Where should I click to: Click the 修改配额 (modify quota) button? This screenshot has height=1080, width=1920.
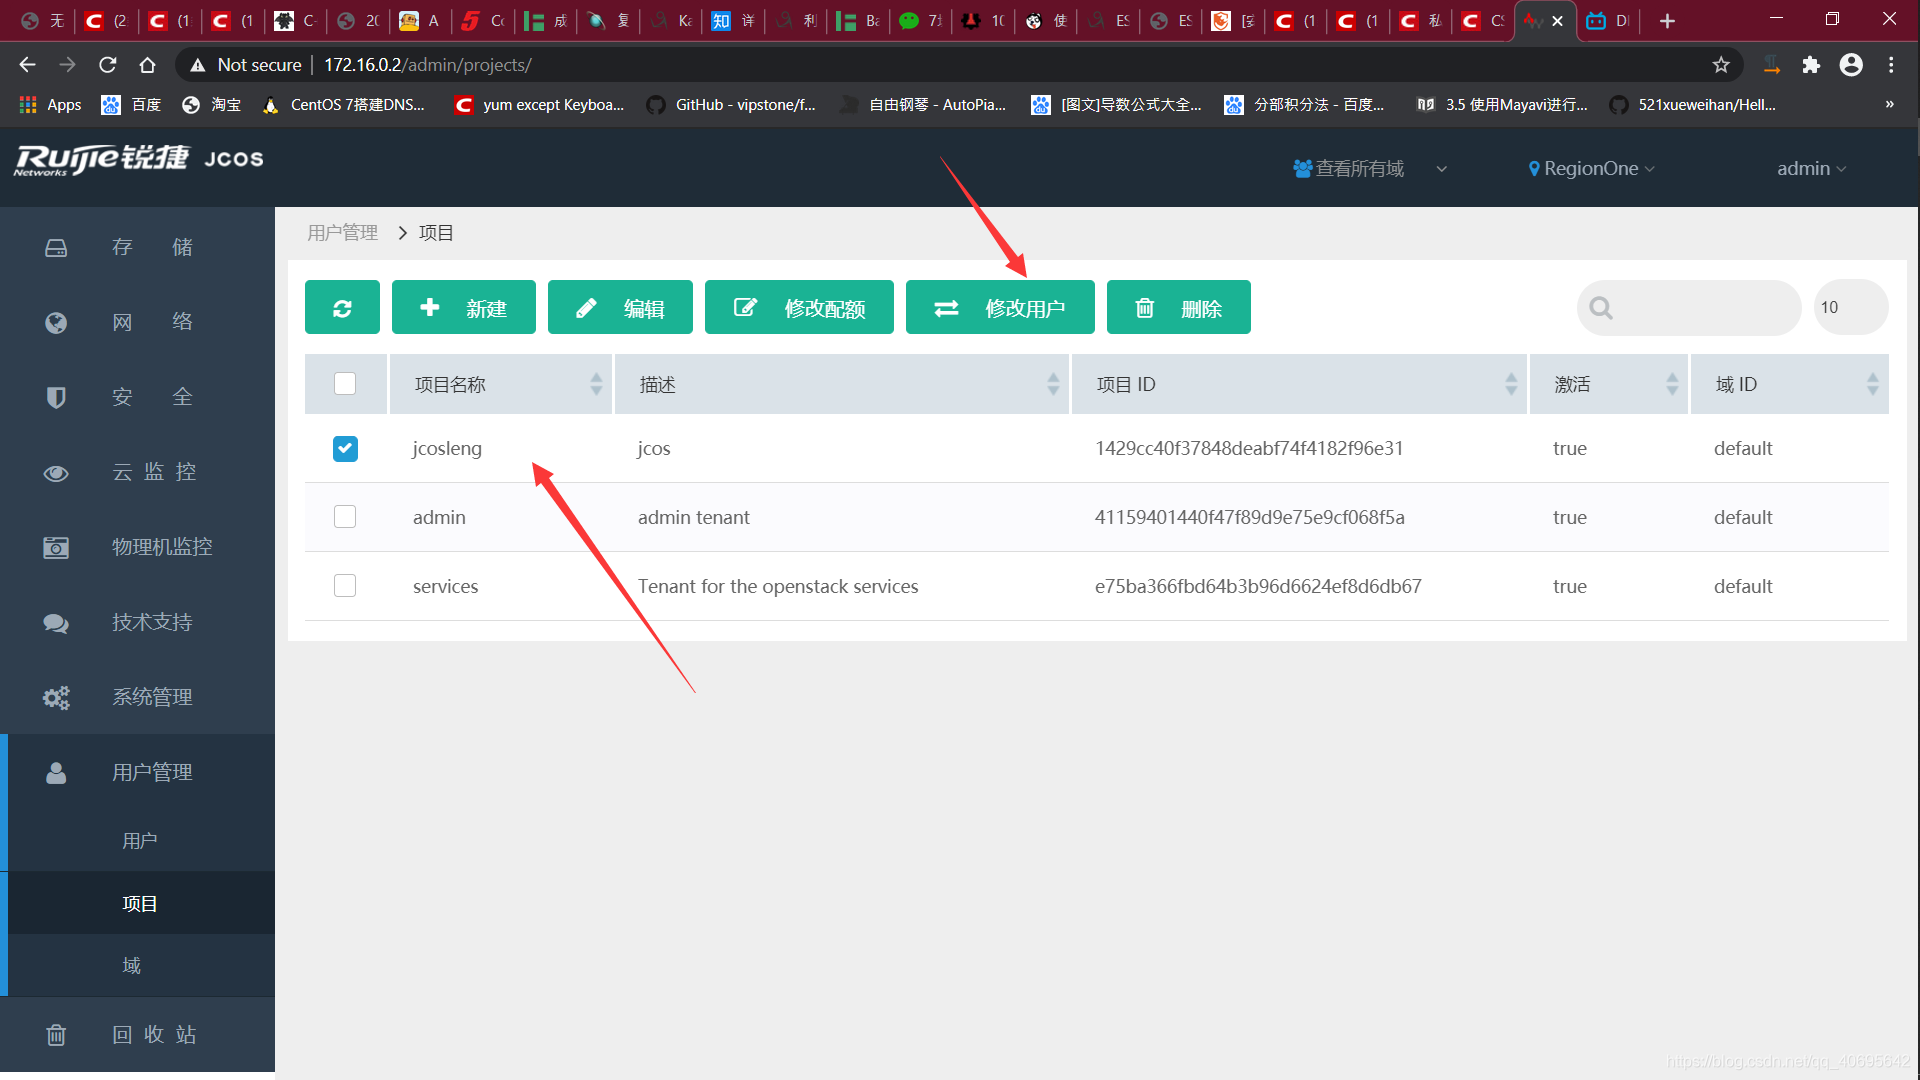click(x=799, y=307)
